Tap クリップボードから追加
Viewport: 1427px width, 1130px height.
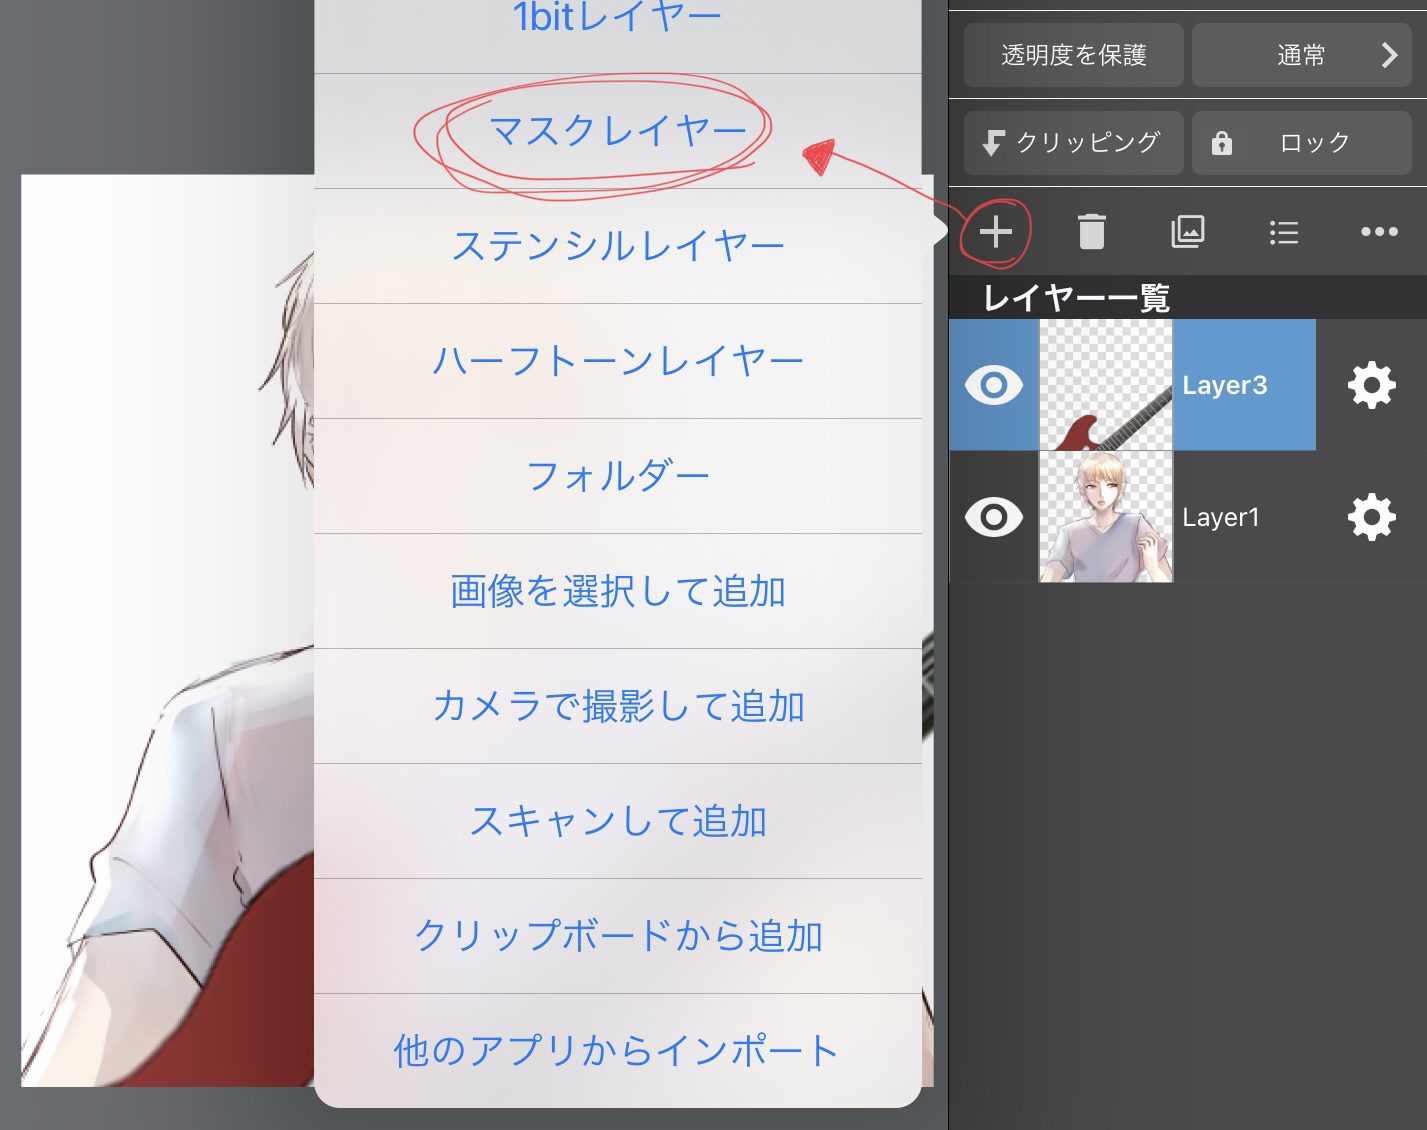click(x=618, y=936)
